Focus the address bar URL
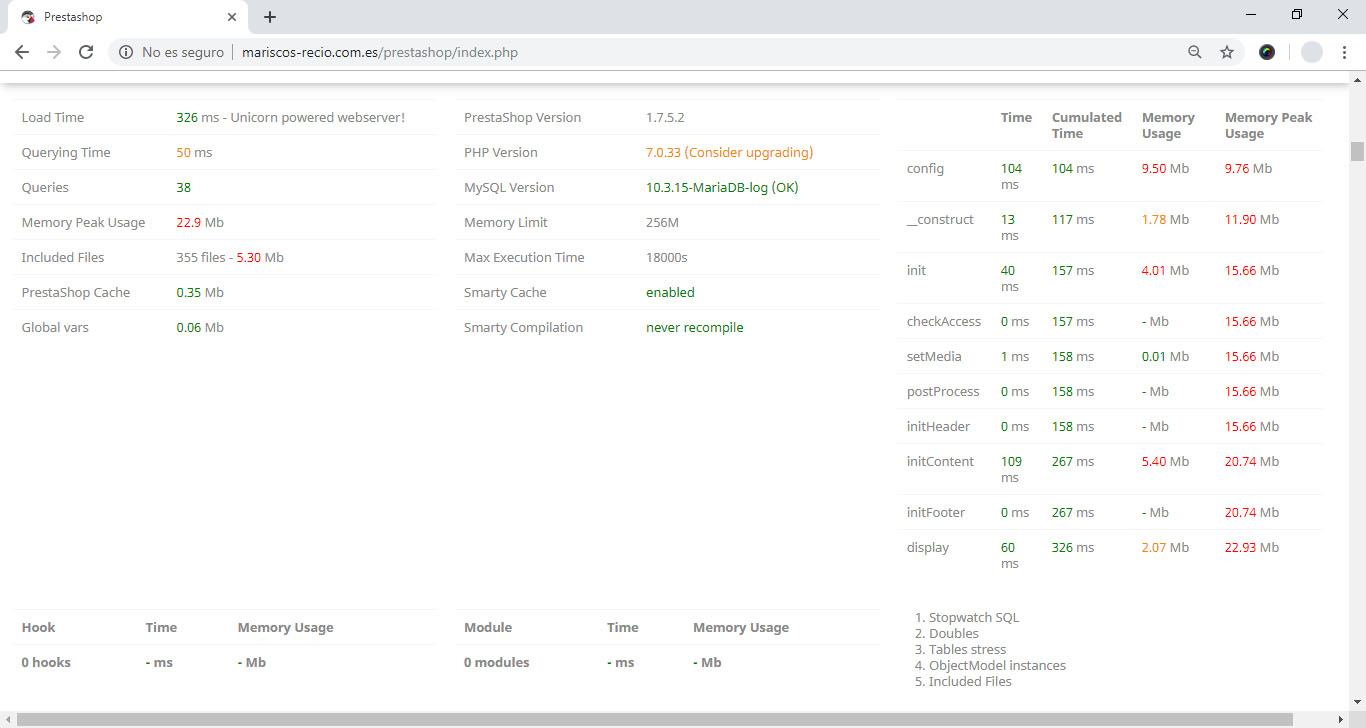 click(x=380, y=52)
